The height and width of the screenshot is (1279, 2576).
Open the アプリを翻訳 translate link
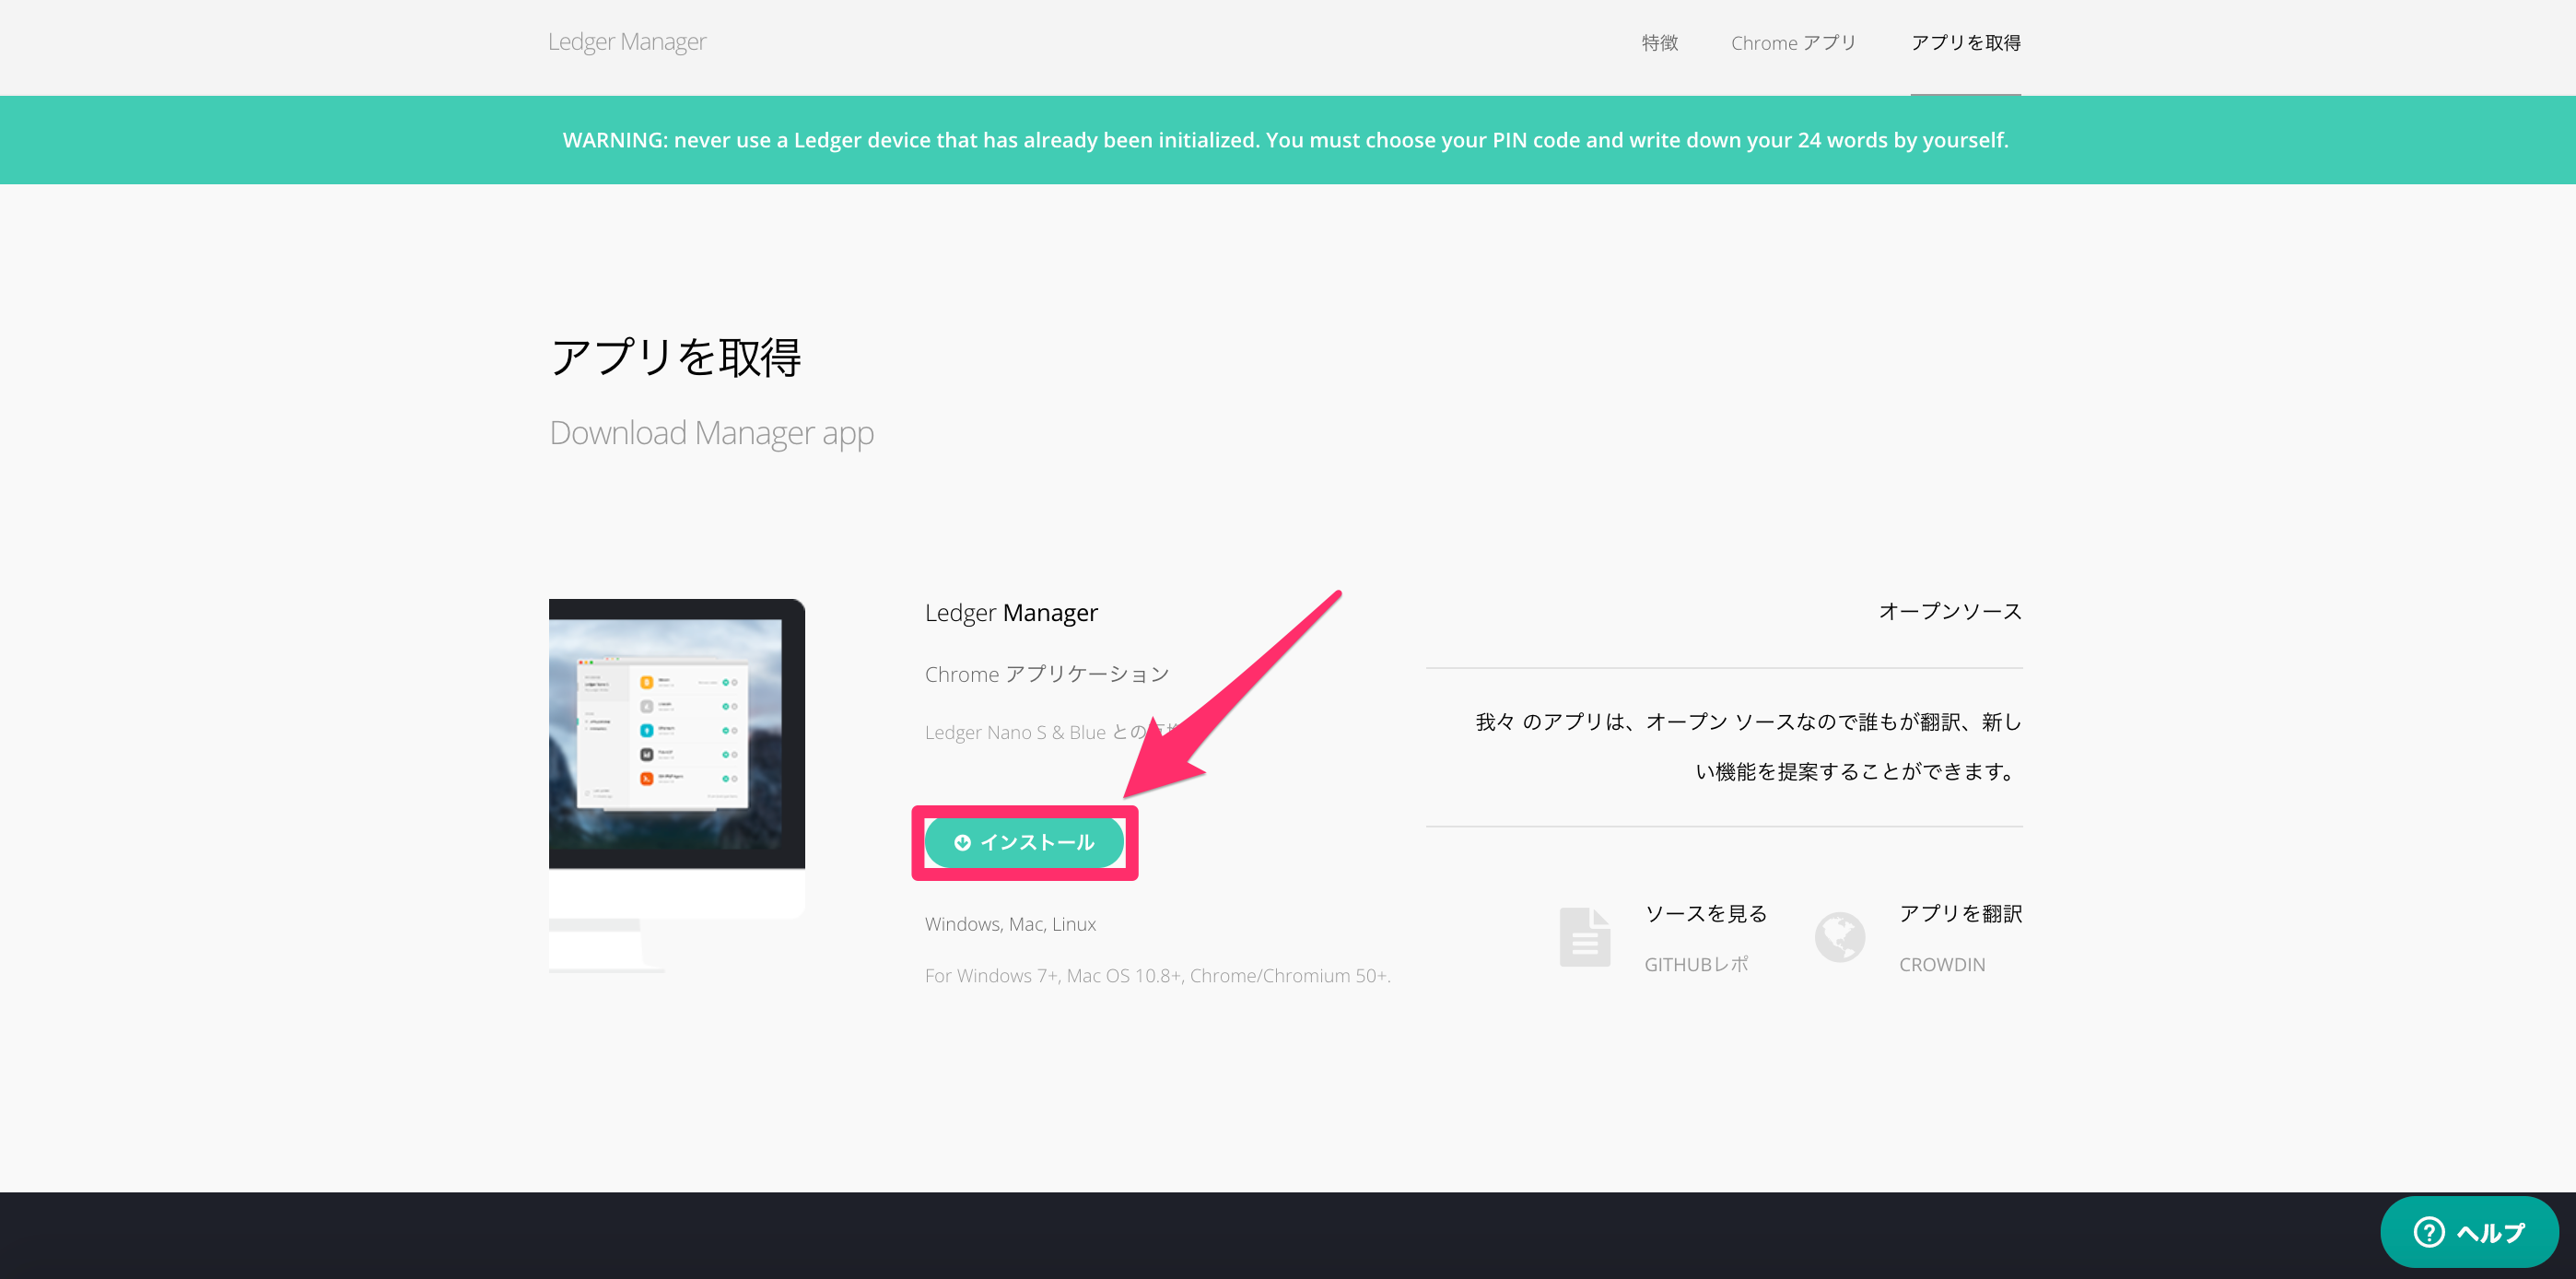tap(1960, 913)
